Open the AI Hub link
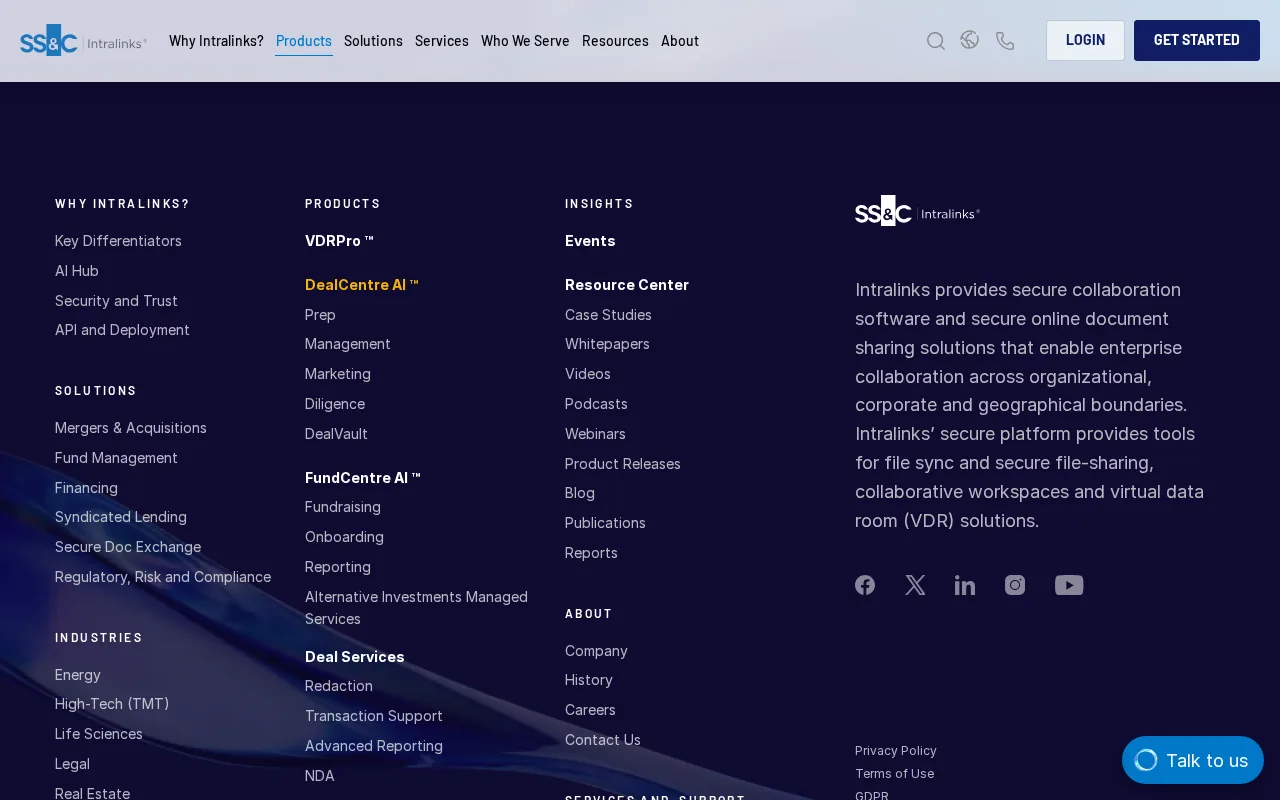Viewport: 1280px width, 800px height. (77, 271)
